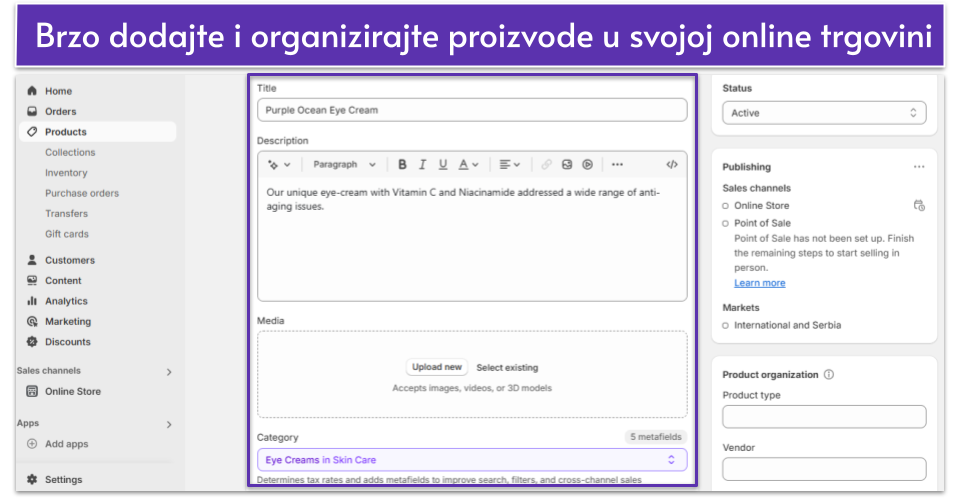The height and width of the screenshot is (504, 960).
Task: Toggle underline formatting in description
Action: pyautogui.click(x=443, y=164)
